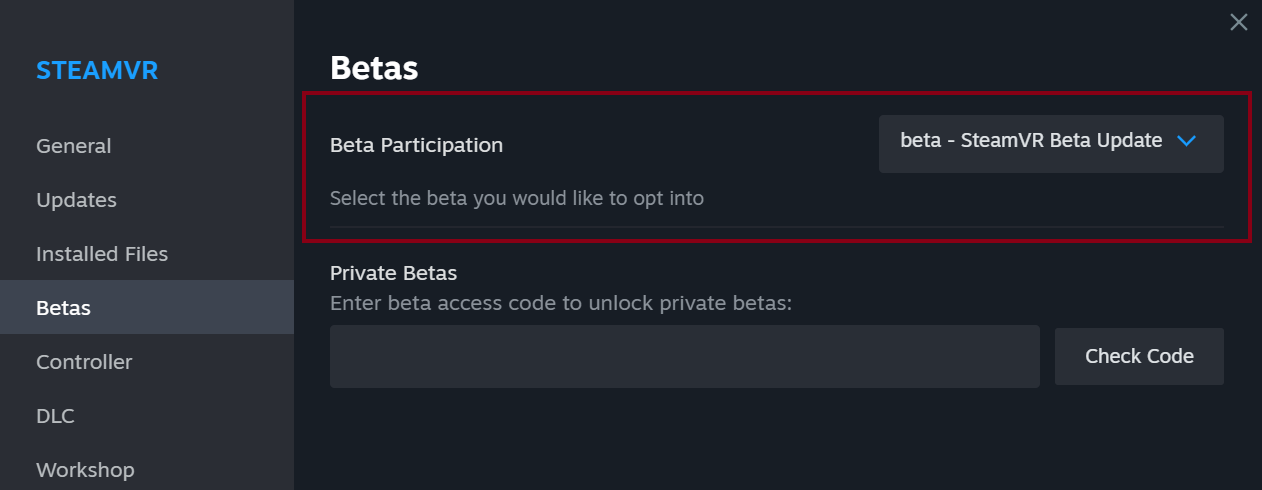Click the blue dropdown chevron arrow
The height and width of the screenshot is (490, 1262).
pyautogui.click(x=1187, y=141)
